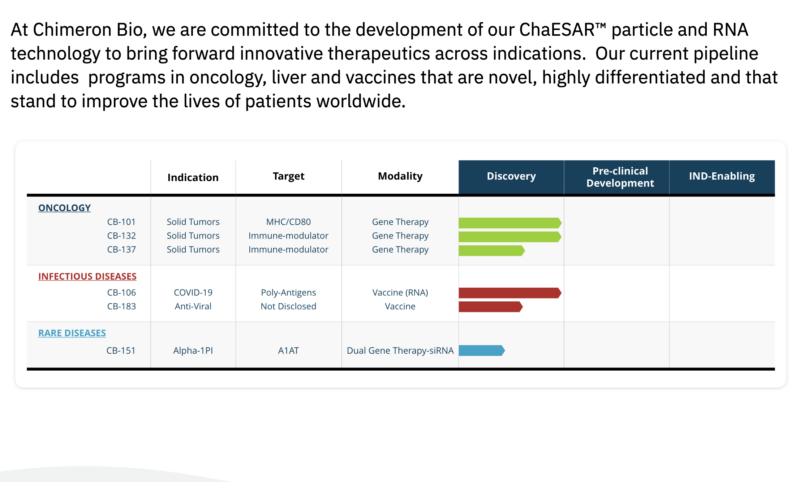Click the CB-101 green progress bar
The image size is (800, 482).
(x=510, y=223)
